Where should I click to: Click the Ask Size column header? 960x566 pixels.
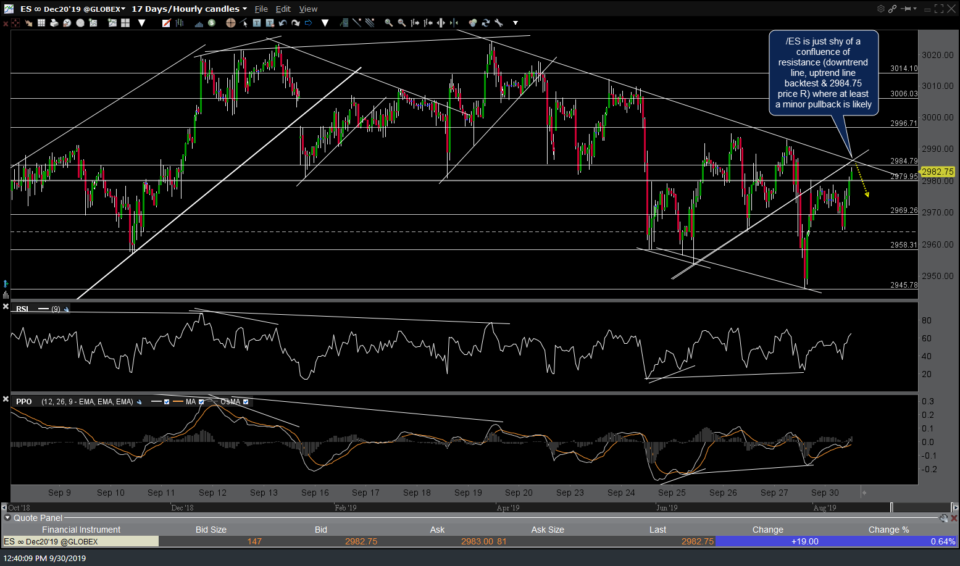coord(547,529)
